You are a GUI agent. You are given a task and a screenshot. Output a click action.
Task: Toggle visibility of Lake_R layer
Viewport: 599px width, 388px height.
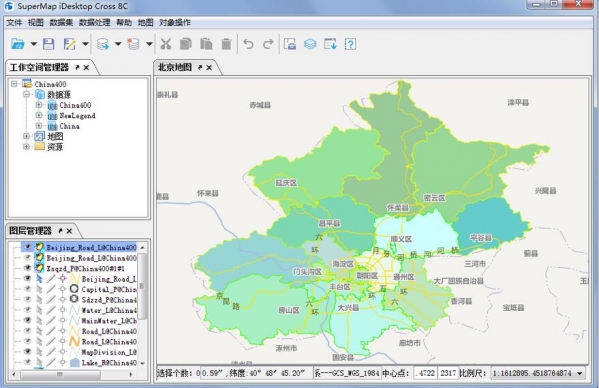(x=27, y=362)
